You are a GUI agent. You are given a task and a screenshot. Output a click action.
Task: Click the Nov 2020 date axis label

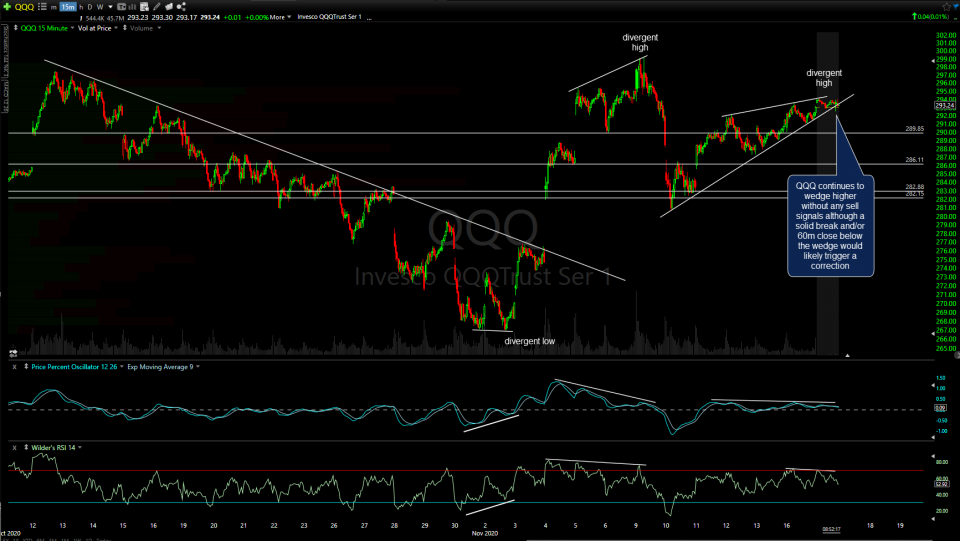click(x=484, y=533)
